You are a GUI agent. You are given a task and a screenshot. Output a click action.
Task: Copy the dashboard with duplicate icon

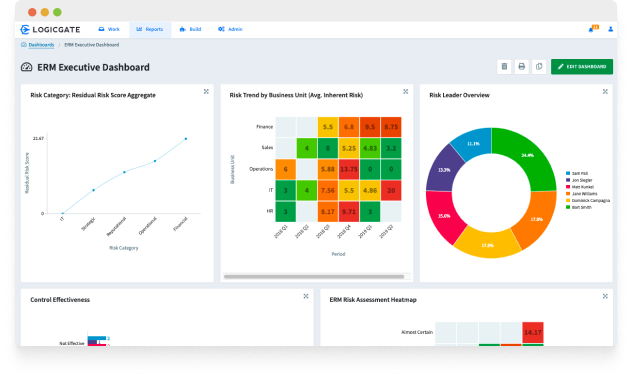(x=539, y=67)
